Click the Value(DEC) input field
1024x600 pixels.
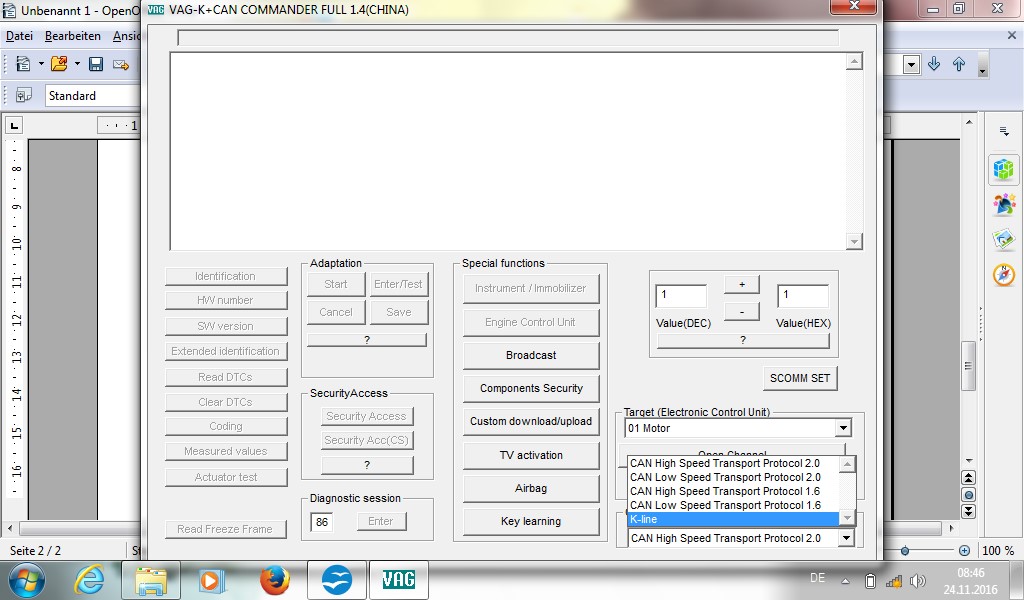(681, 296)
